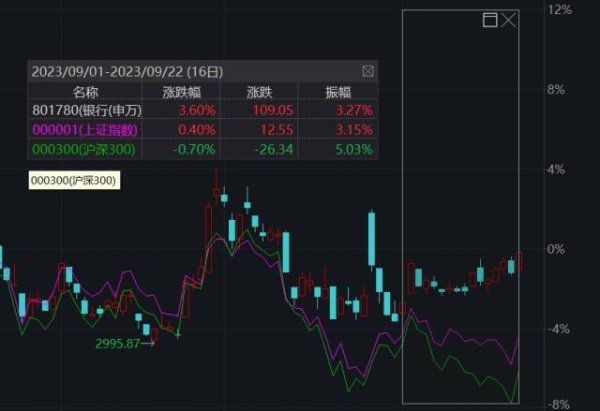This screenshot has width=600, height=411.
Task: Click the 109.05 change value
Action: tap(272, 111)
